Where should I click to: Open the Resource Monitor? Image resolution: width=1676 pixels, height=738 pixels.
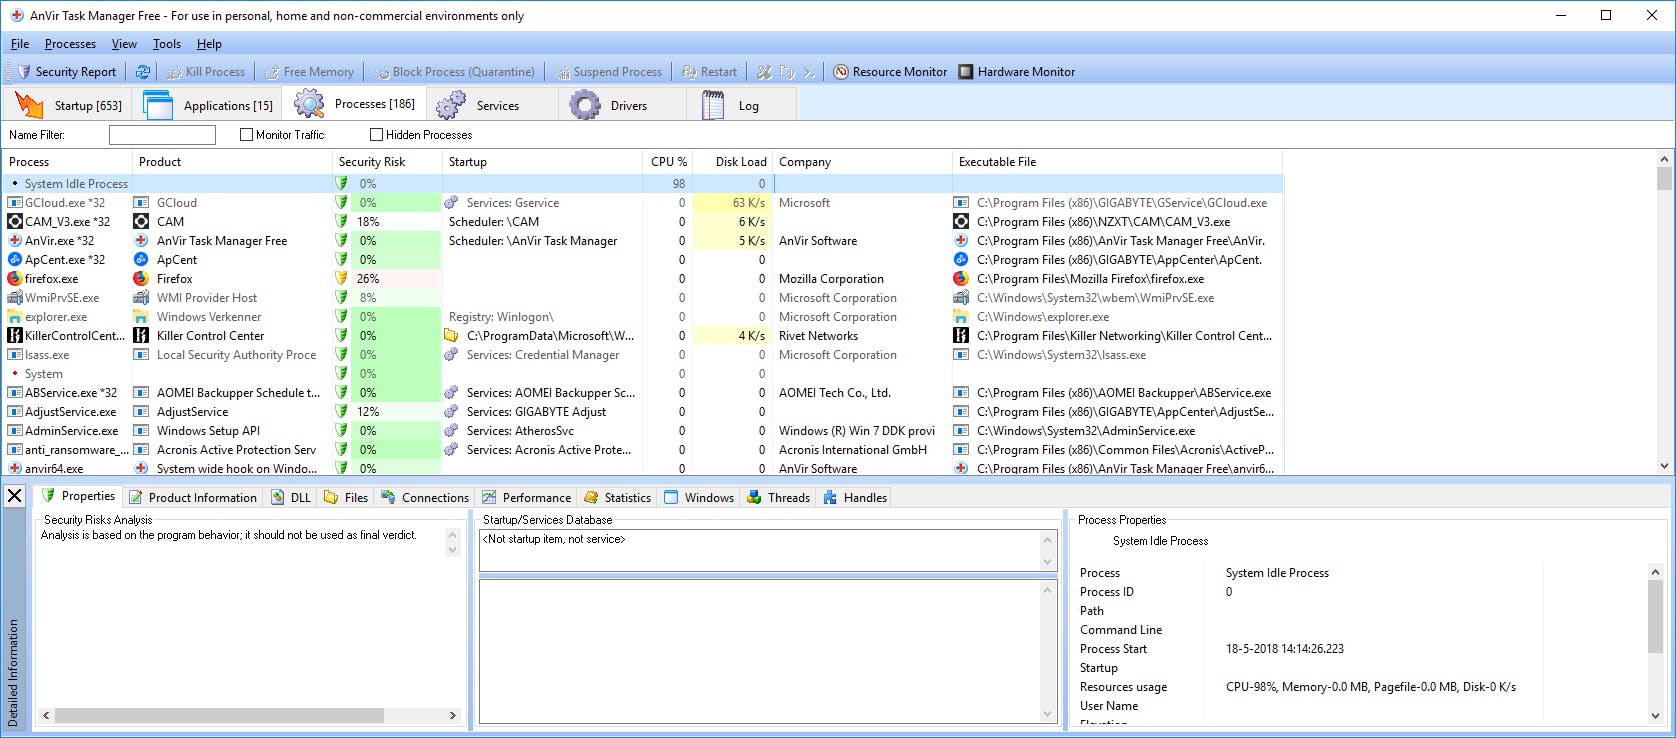[x=890, y=72]
